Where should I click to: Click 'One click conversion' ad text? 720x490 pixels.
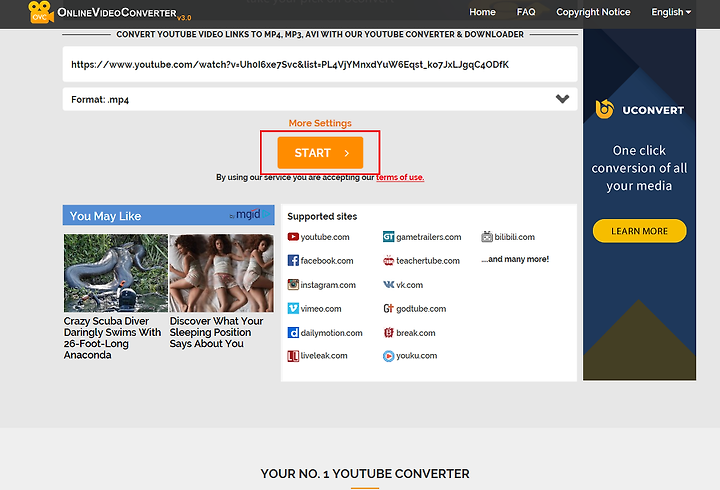point(639,168)
